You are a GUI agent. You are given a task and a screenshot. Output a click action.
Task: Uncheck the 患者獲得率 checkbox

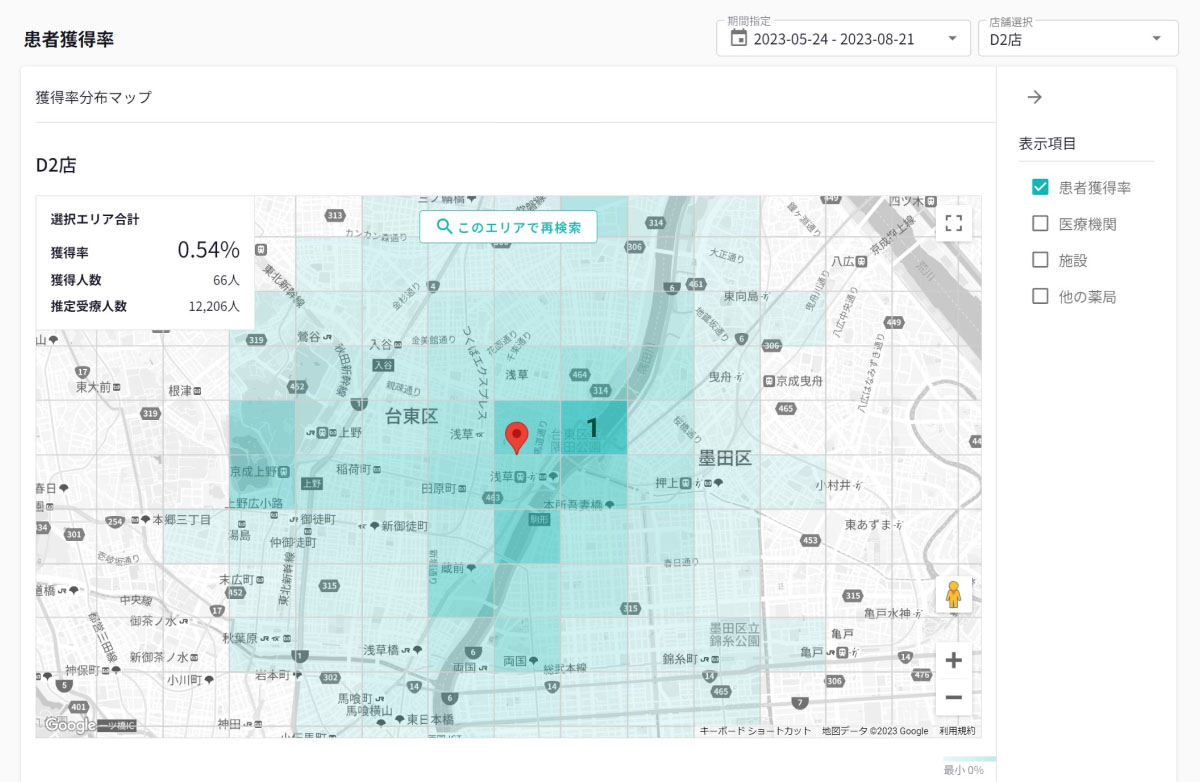(1040, 187)
